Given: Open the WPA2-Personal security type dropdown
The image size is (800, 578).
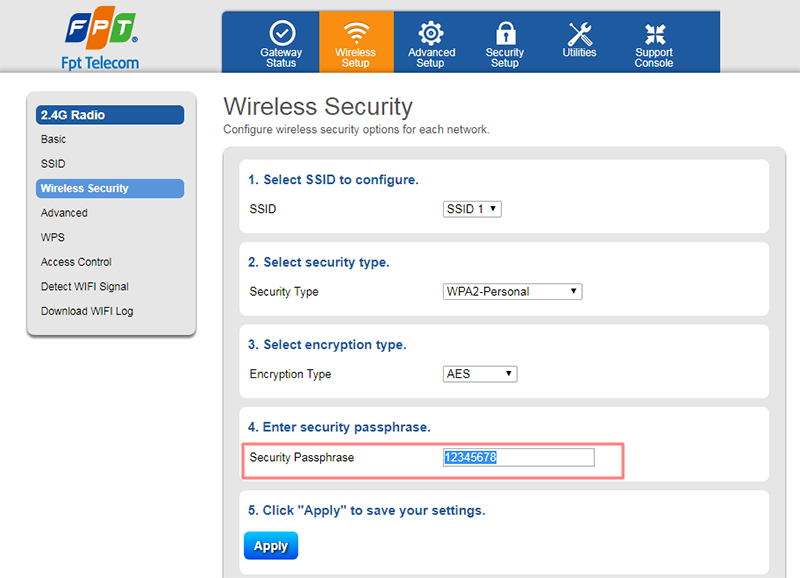Looking at the screenshot, I should tap(512, 291).
